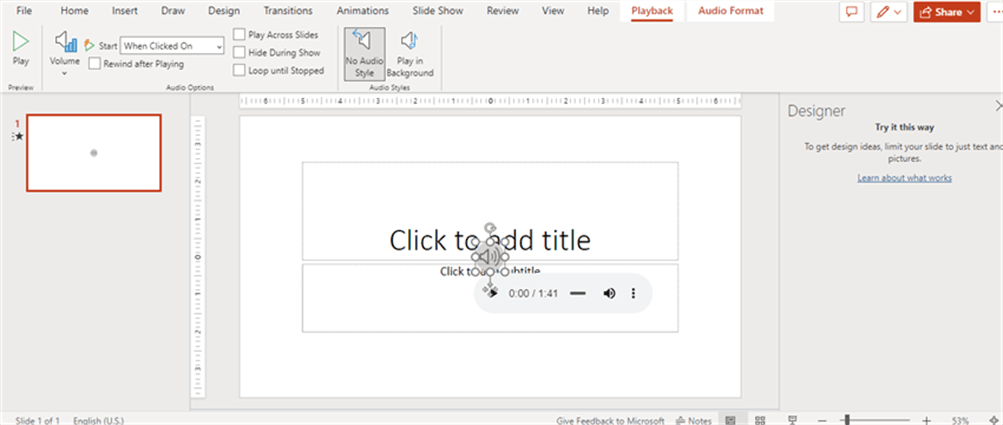Viewport: 1003px width, 425px height.
Task: Mute audio using player speaker icon
Action: coord(609,293)
